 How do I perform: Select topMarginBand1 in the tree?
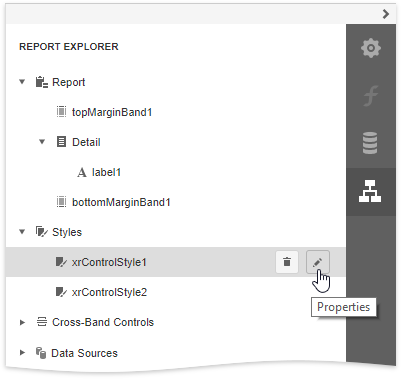pyautogui.click(x=112, y=112)
